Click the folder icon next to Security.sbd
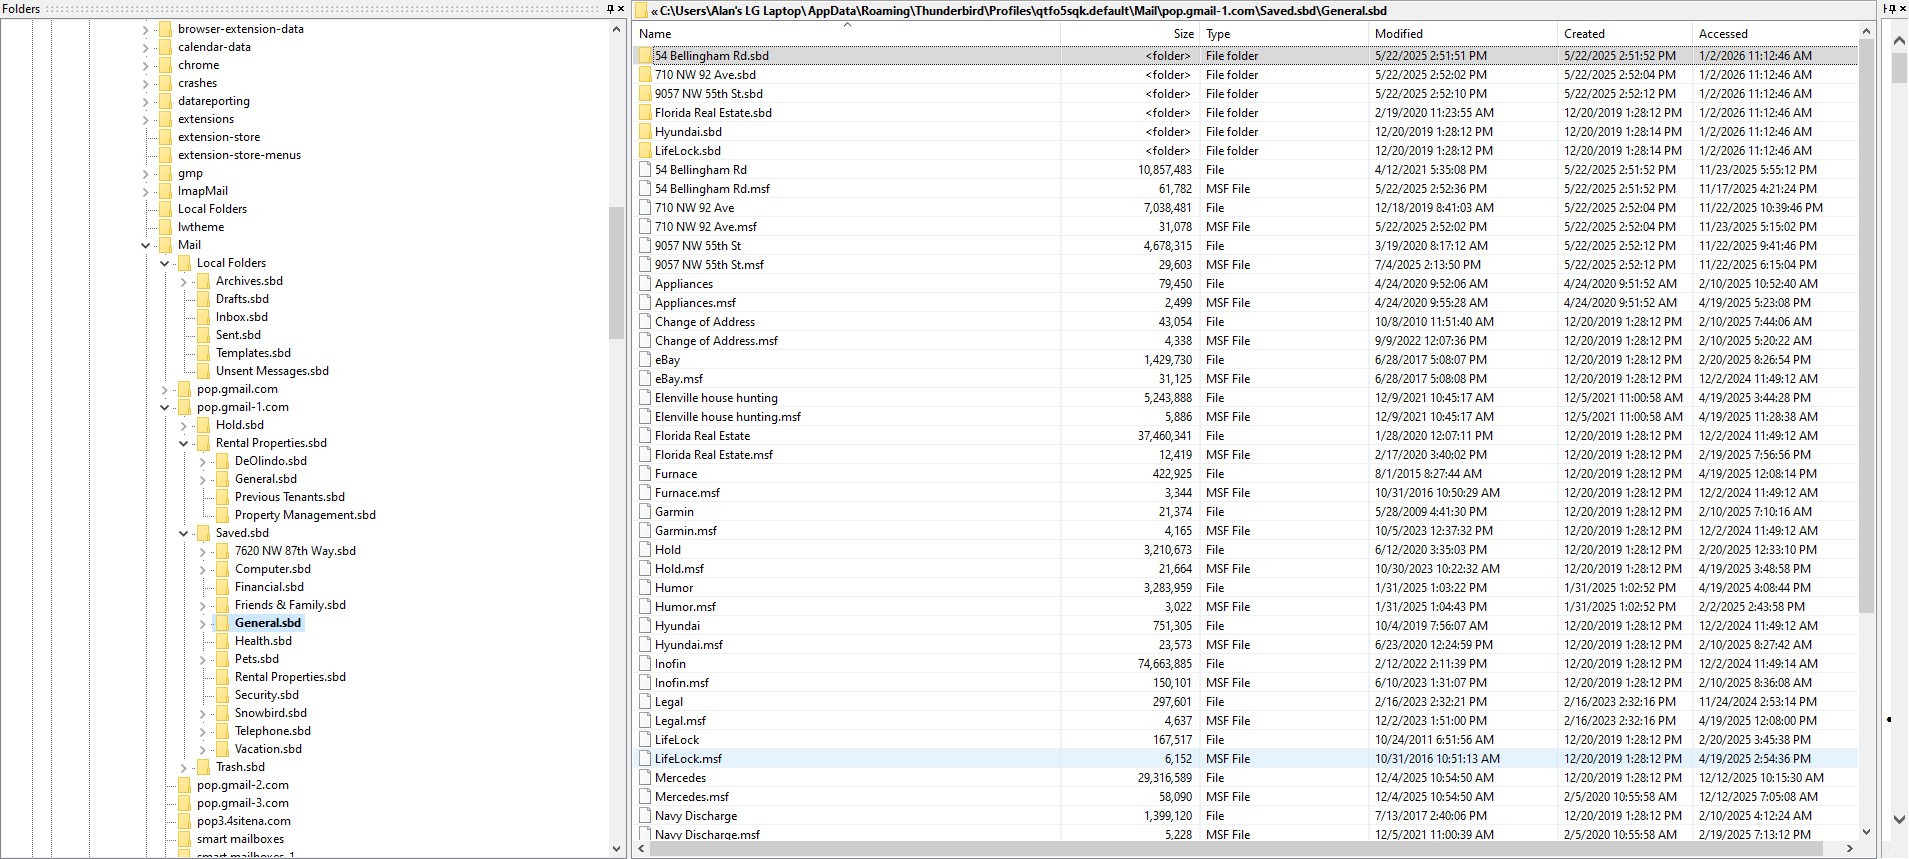The width and height of the screenshot is (1909, 859). point(223,695)
